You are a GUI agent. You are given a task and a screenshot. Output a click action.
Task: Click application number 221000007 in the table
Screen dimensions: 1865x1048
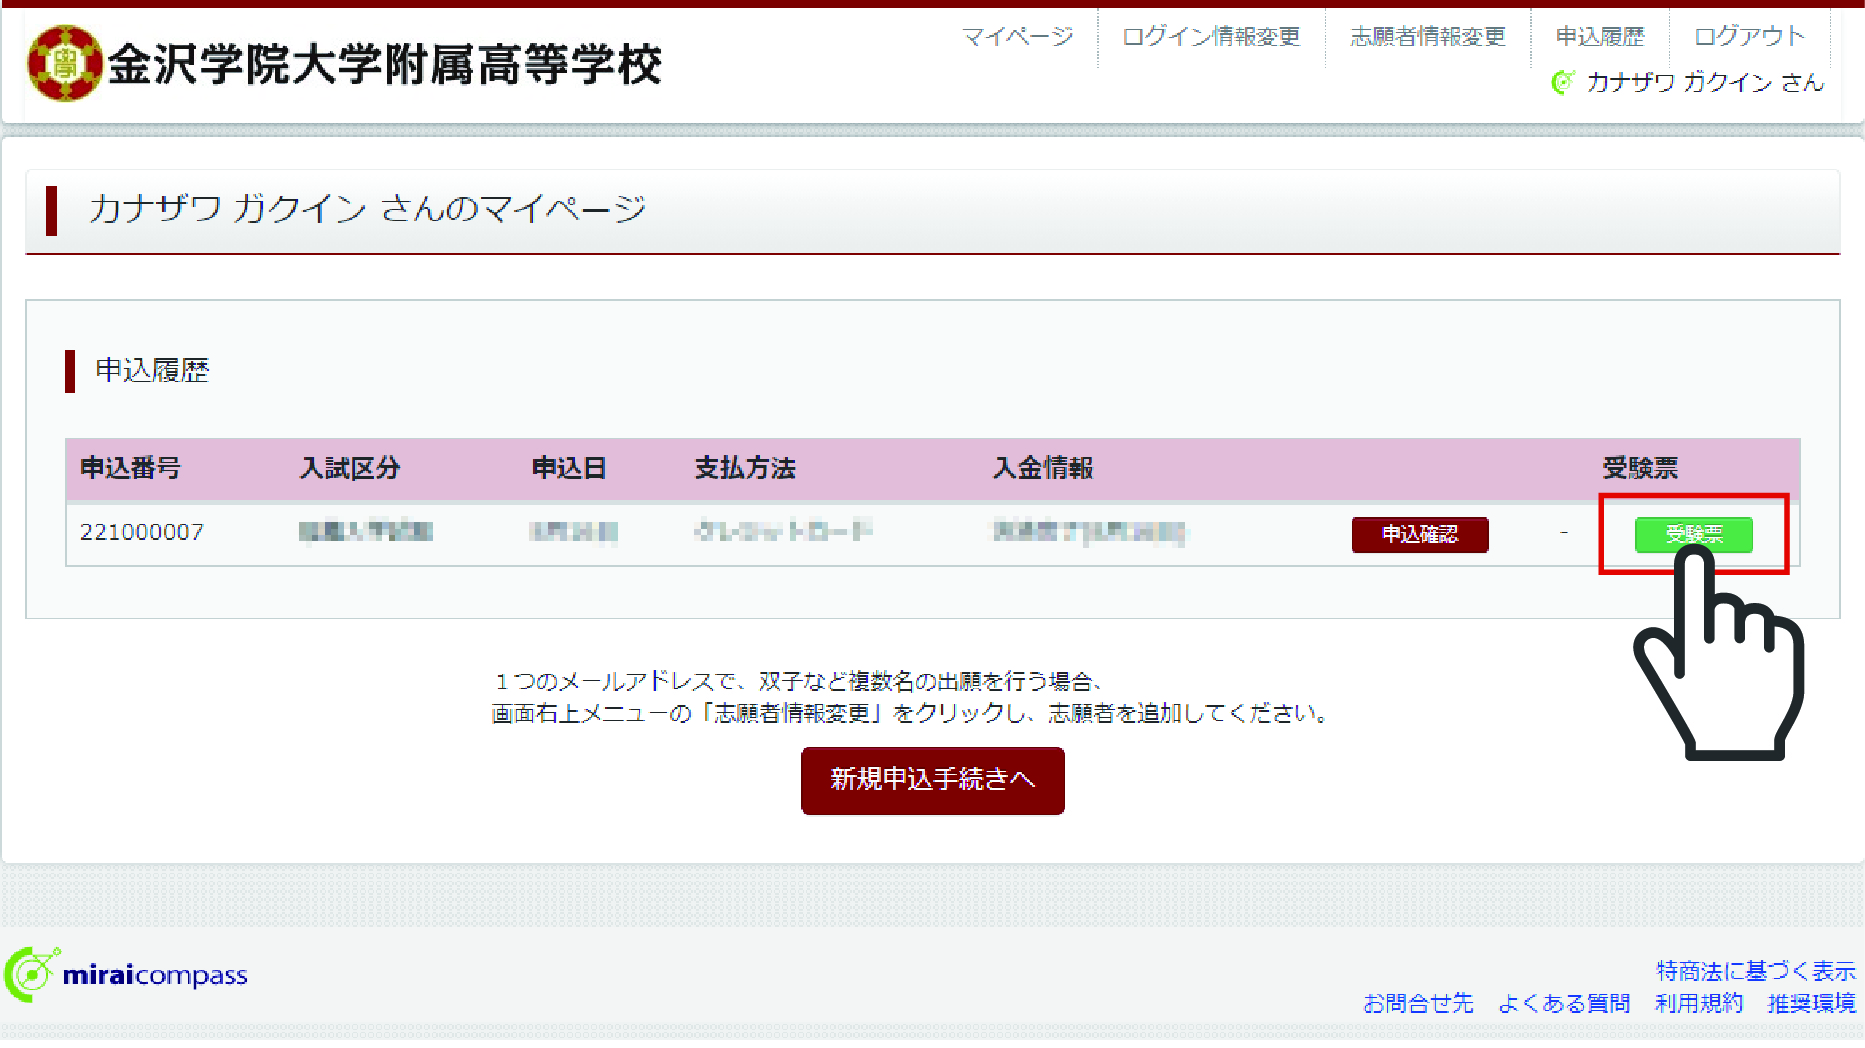point(142,532)
